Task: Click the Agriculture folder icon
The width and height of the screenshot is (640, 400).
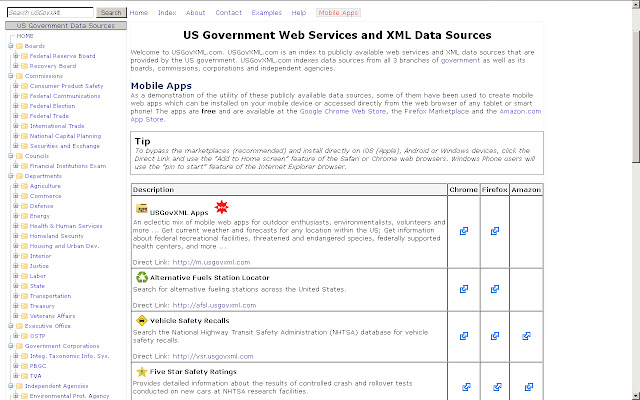Action: click(x=24, y=186)
